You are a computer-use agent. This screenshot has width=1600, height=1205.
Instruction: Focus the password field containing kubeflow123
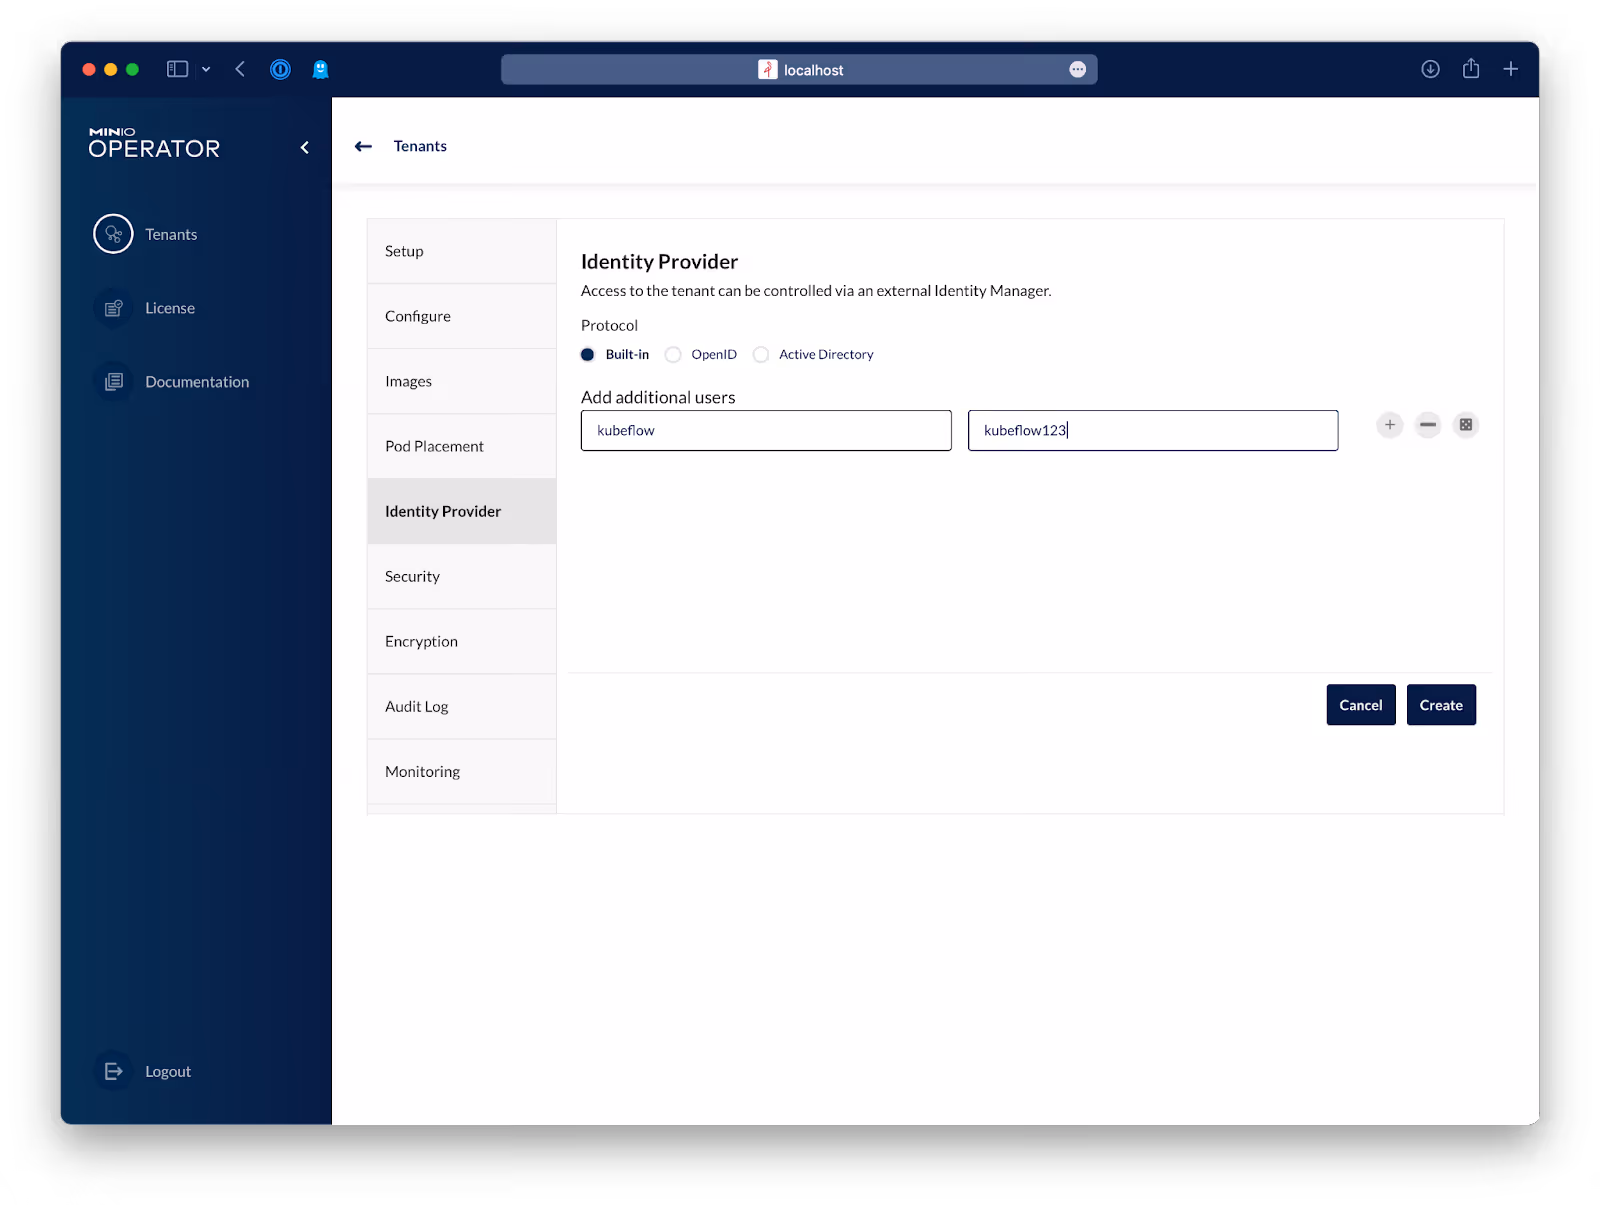tap(1153, 430)
